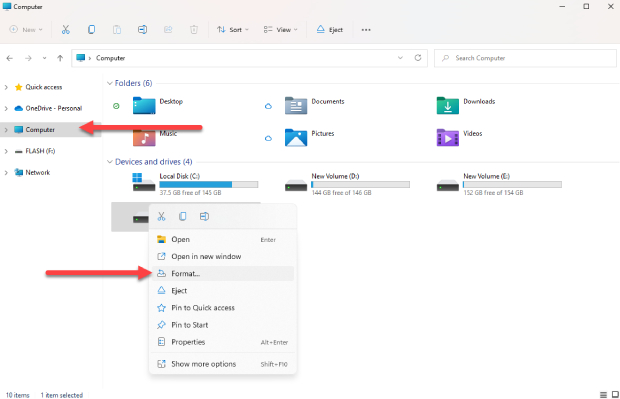Open the recent locations chevron
Screen dimensions: 620x399
pyautogui.click(x=44, y=58)
